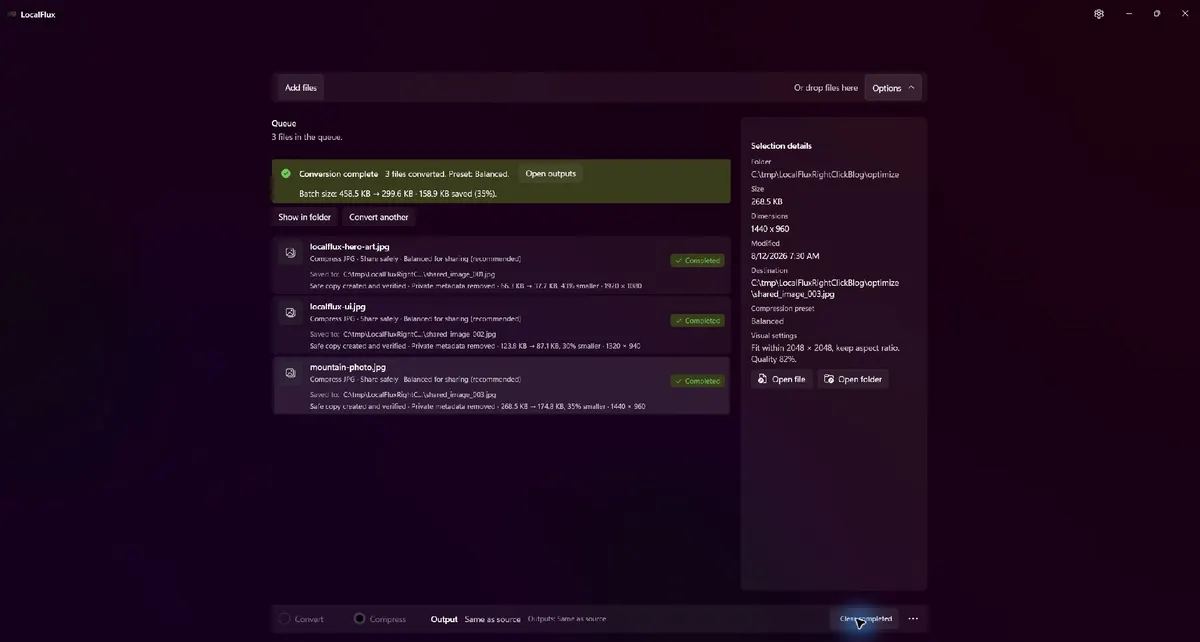1200x642 pixels.
Task: Click the 'Quality 82%' visual settings text
Action: (775, 357)
